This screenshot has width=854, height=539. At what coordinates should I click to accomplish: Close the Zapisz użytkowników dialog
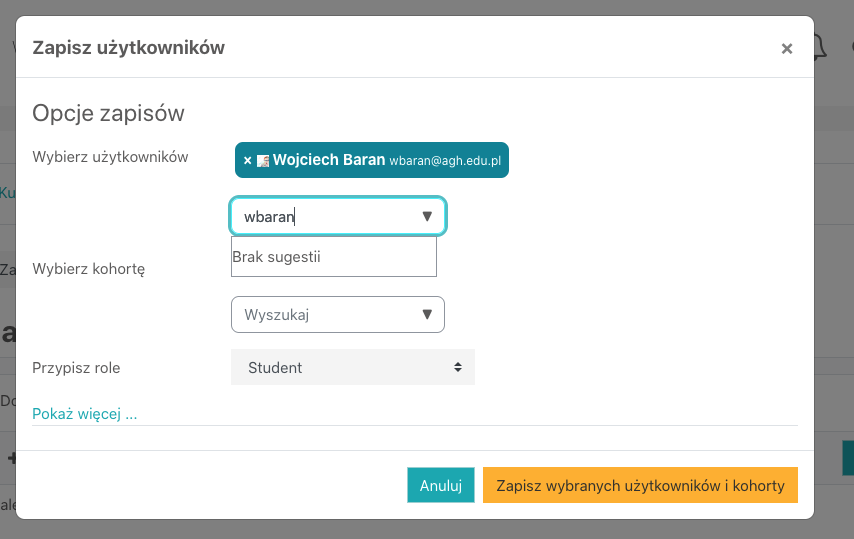786,48
